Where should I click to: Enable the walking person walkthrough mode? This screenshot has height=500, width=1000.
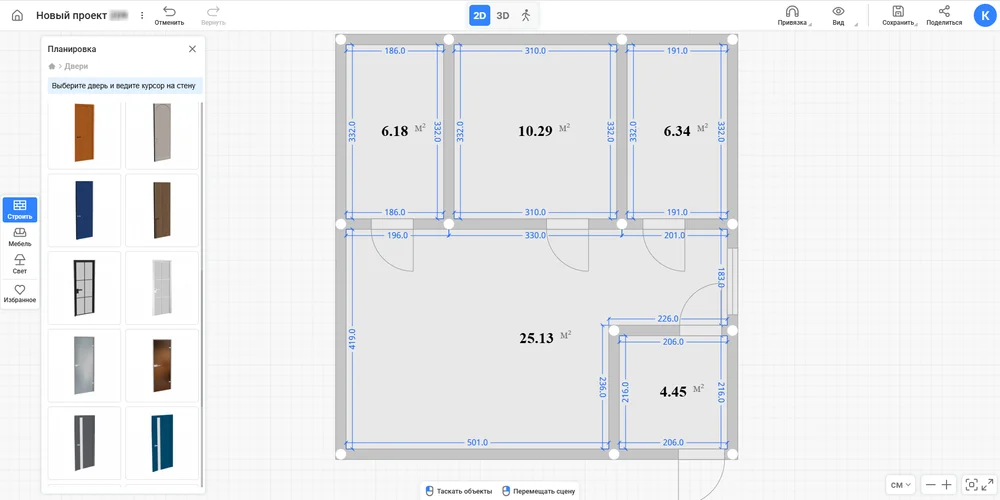pos(526,15)
